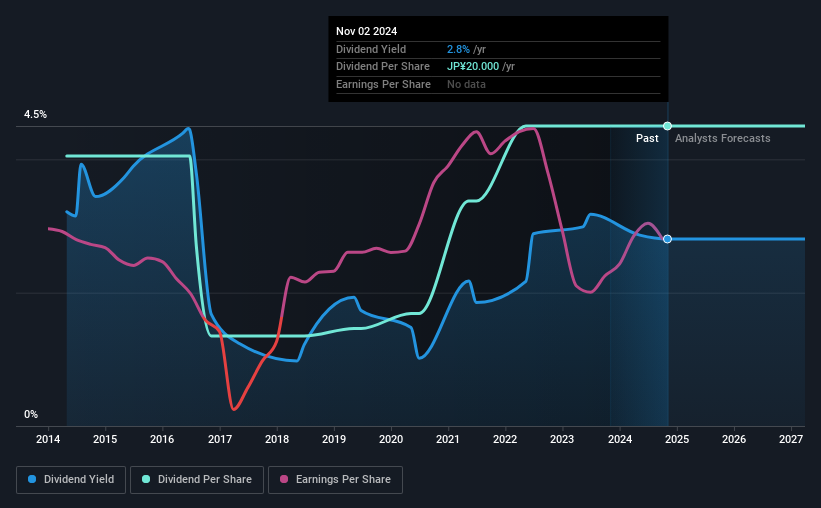
Task: Click the tooltip date 'Nov 02 2024'
Action: (x=367, y=31)
